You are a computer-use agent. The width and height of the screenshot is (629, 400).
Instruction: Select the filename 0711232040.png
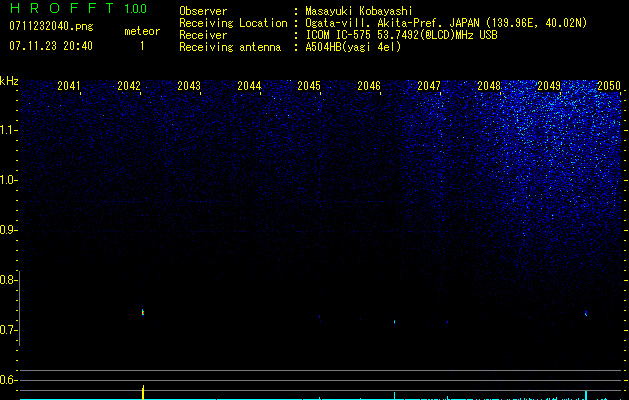click(x=51, y=26)
